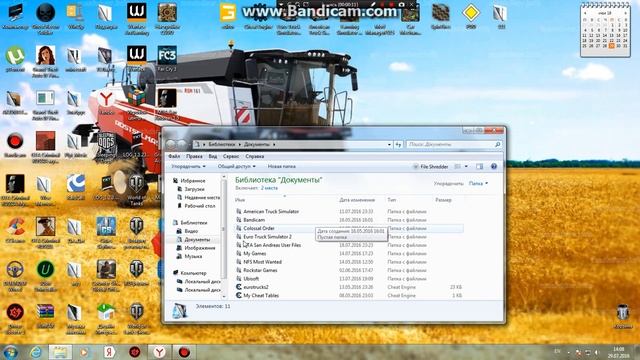Select Видео under Библиотеки
640x360 pixels.
[x=191, y=231]
